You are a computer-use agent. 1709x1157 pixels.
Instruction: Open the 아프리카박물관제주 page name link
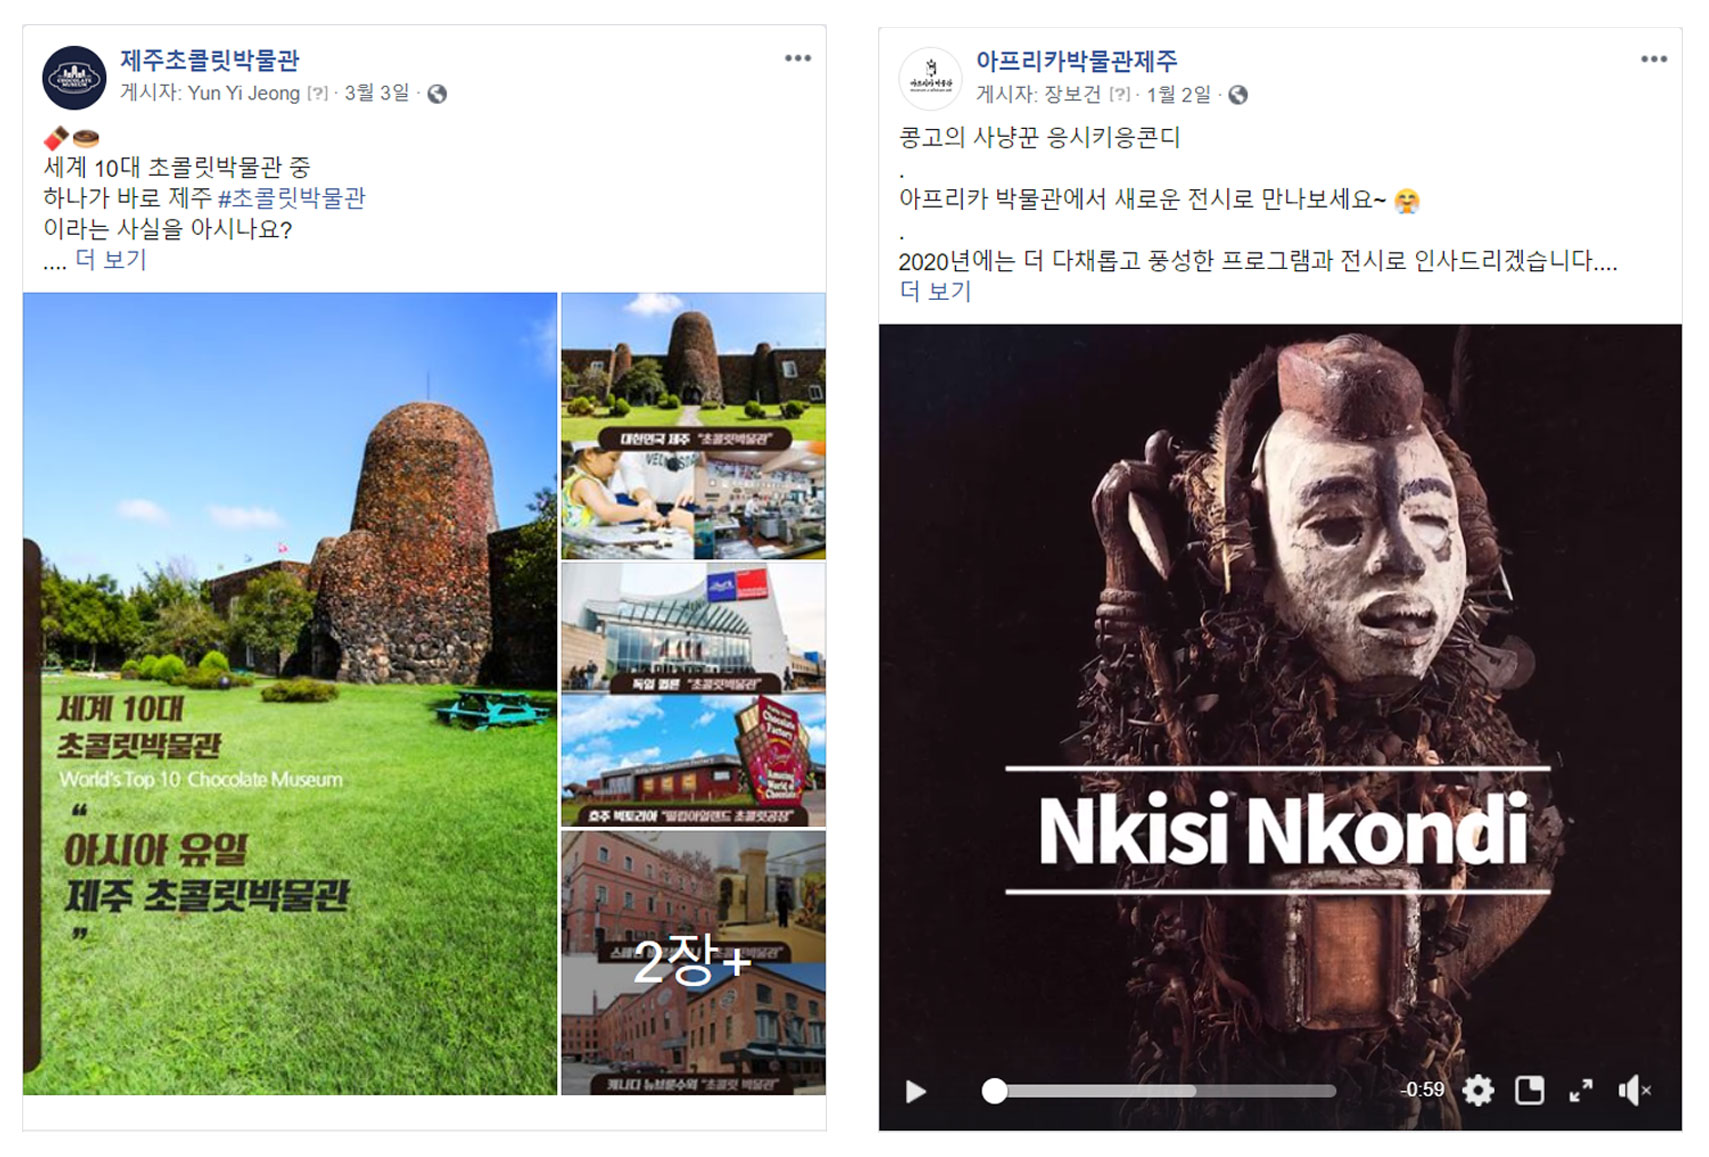click(1076, 61)
